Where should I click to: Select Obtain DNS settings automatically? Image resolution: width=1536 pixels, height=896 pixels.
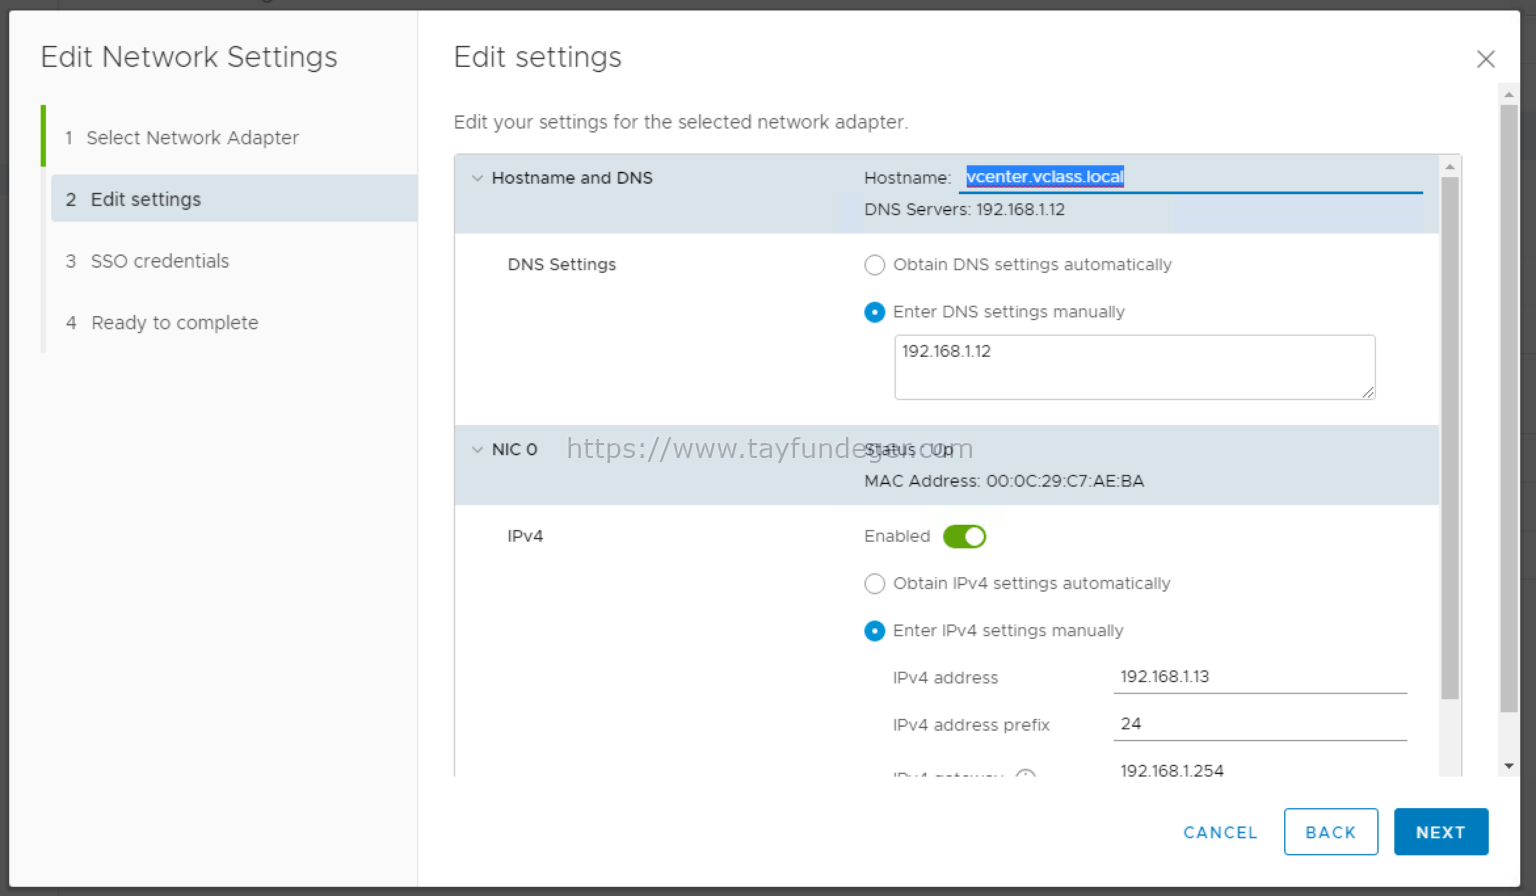874,265
